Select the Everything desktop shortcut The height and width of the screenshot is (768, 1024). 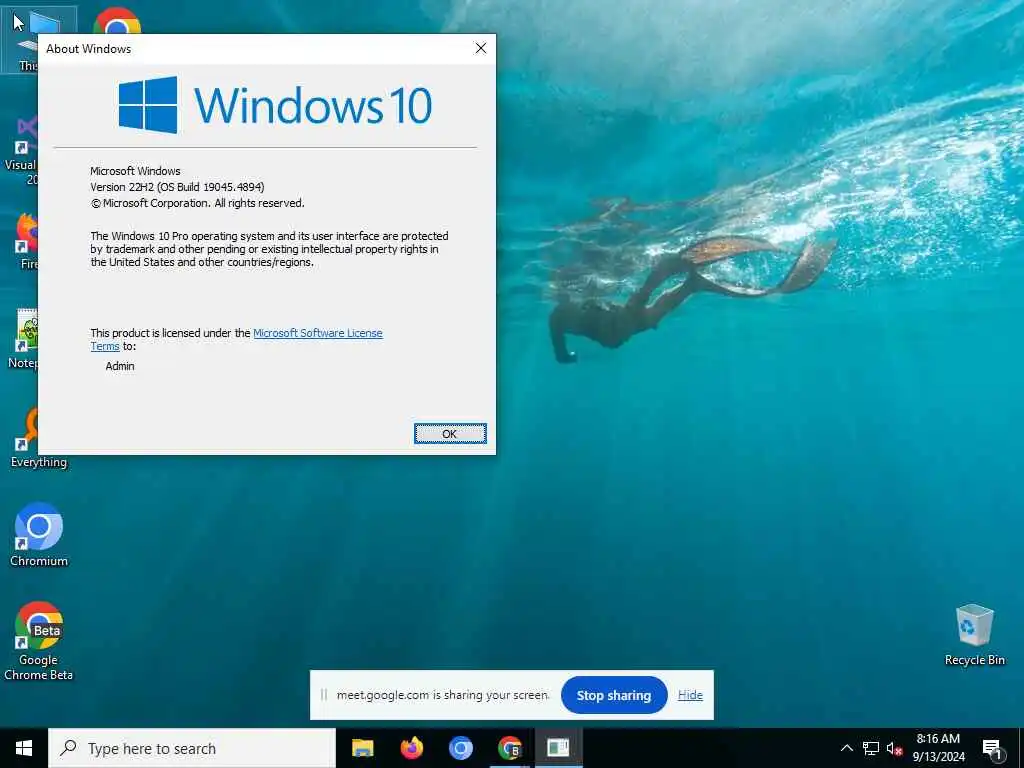[x=26, y=438]
